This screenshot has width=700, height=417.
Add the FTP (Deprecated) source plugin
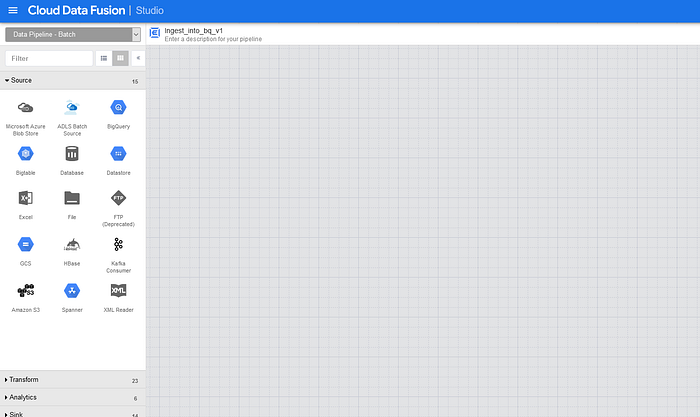pos(118,208)
